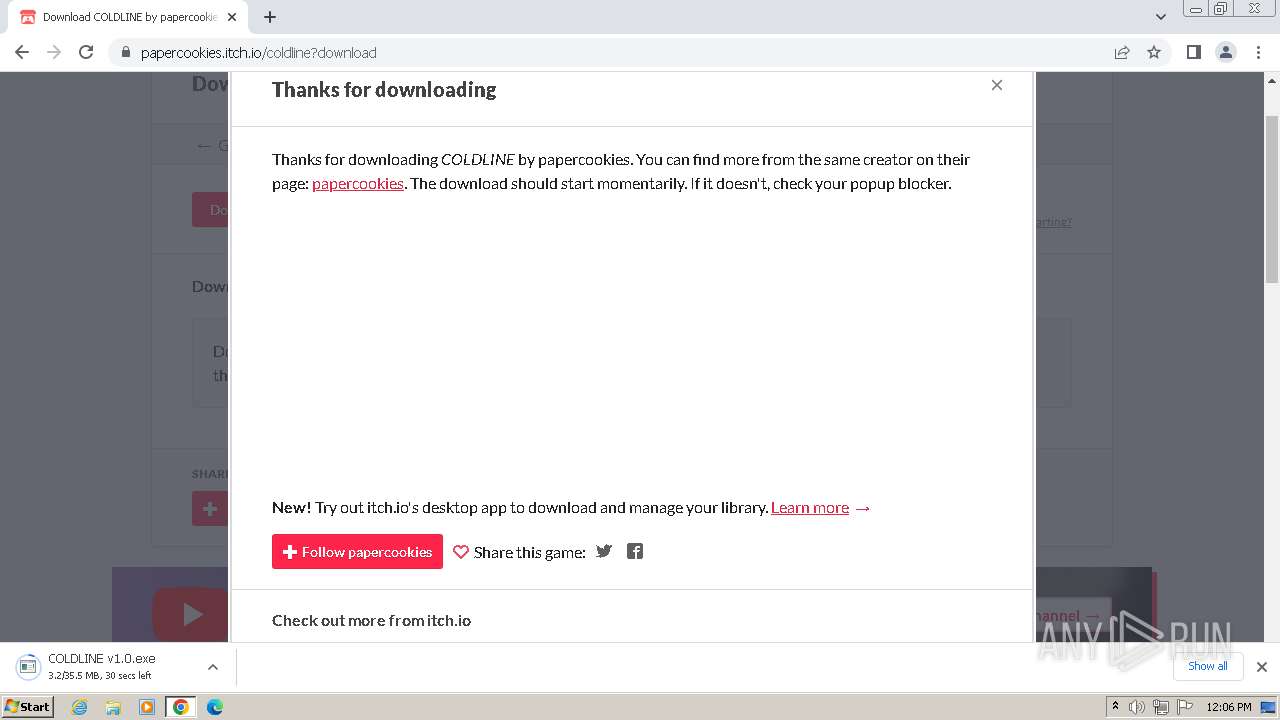Open Microsoft Edge from taskbar

click(215, 707)
